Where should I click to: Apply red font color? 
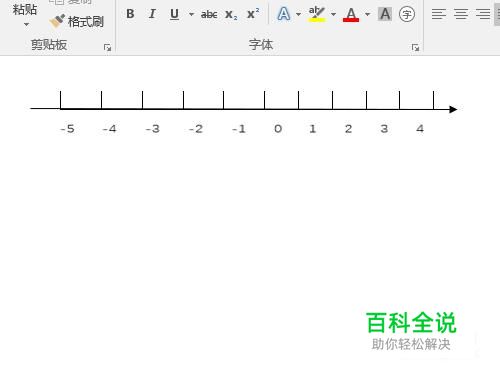[351, 15]
